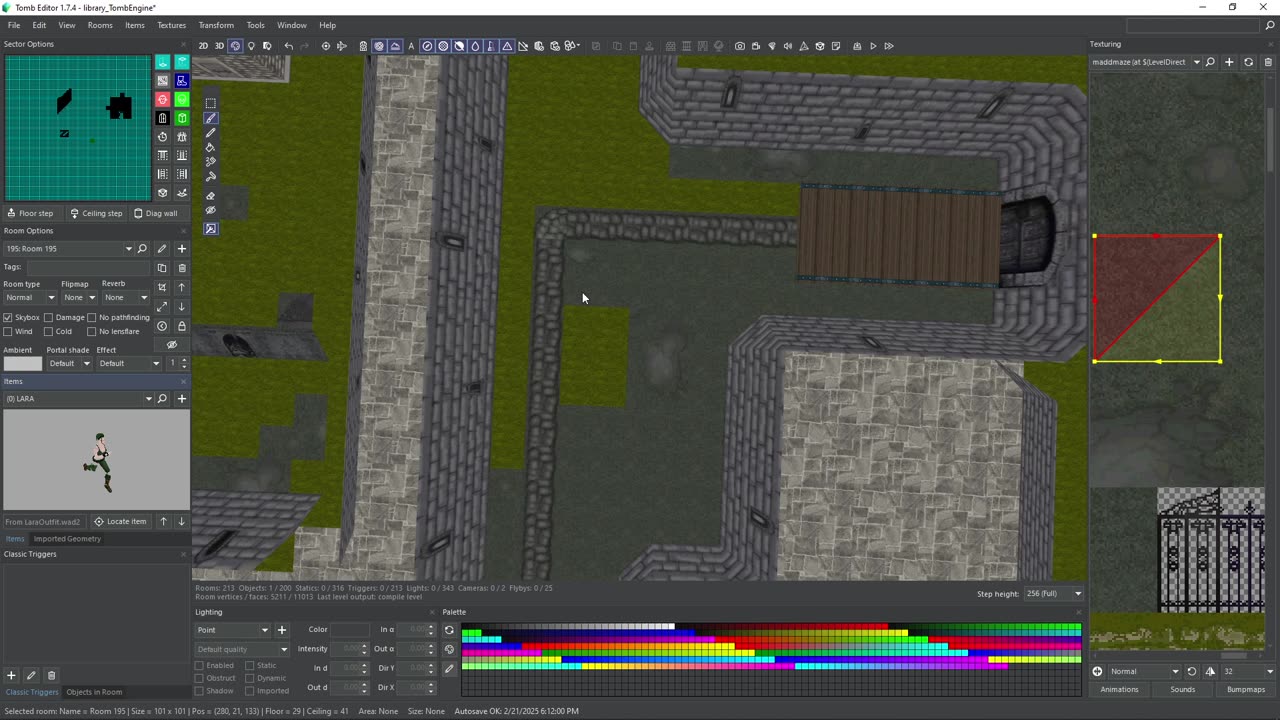The width and height of the screenshot is (1280, 720).
Task: Toggle room hidden eye icon
Action: [x=171, y=345]
